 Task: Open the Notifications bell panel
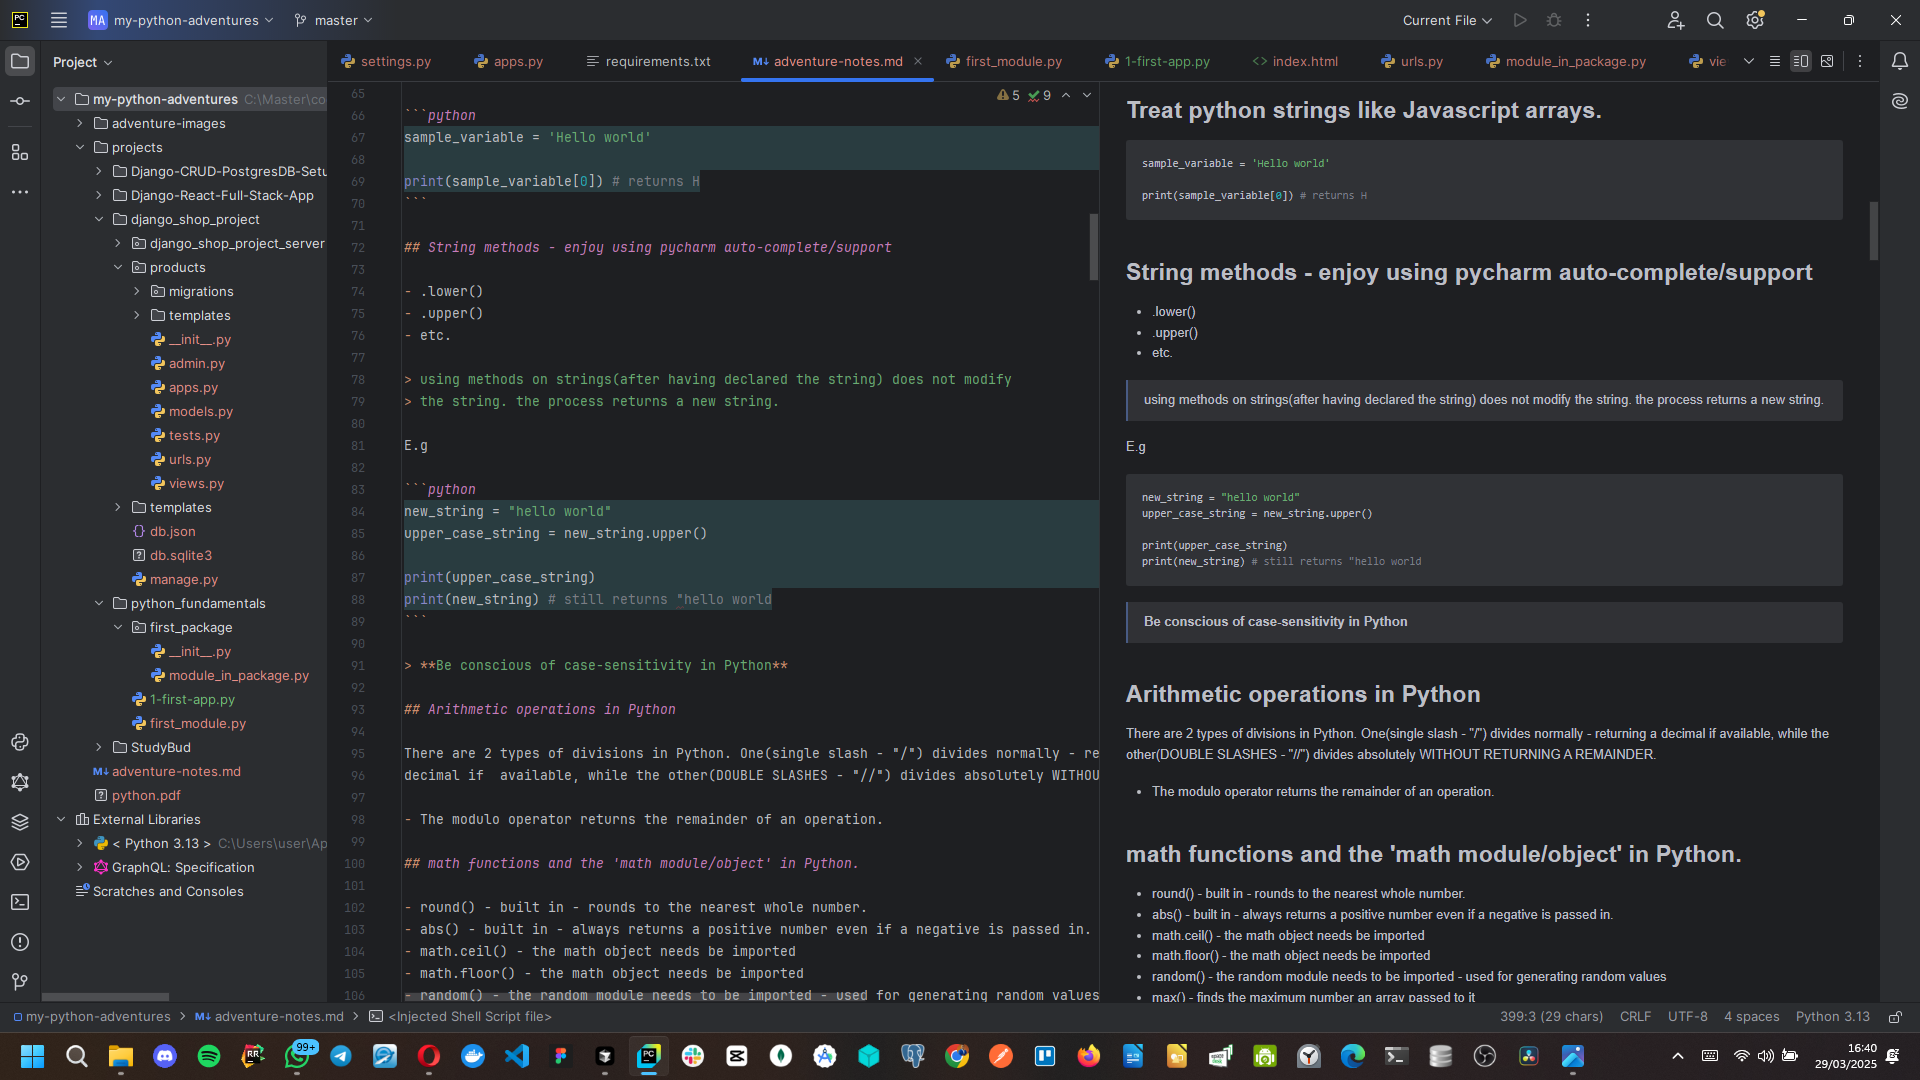(x=1899, y=61)
